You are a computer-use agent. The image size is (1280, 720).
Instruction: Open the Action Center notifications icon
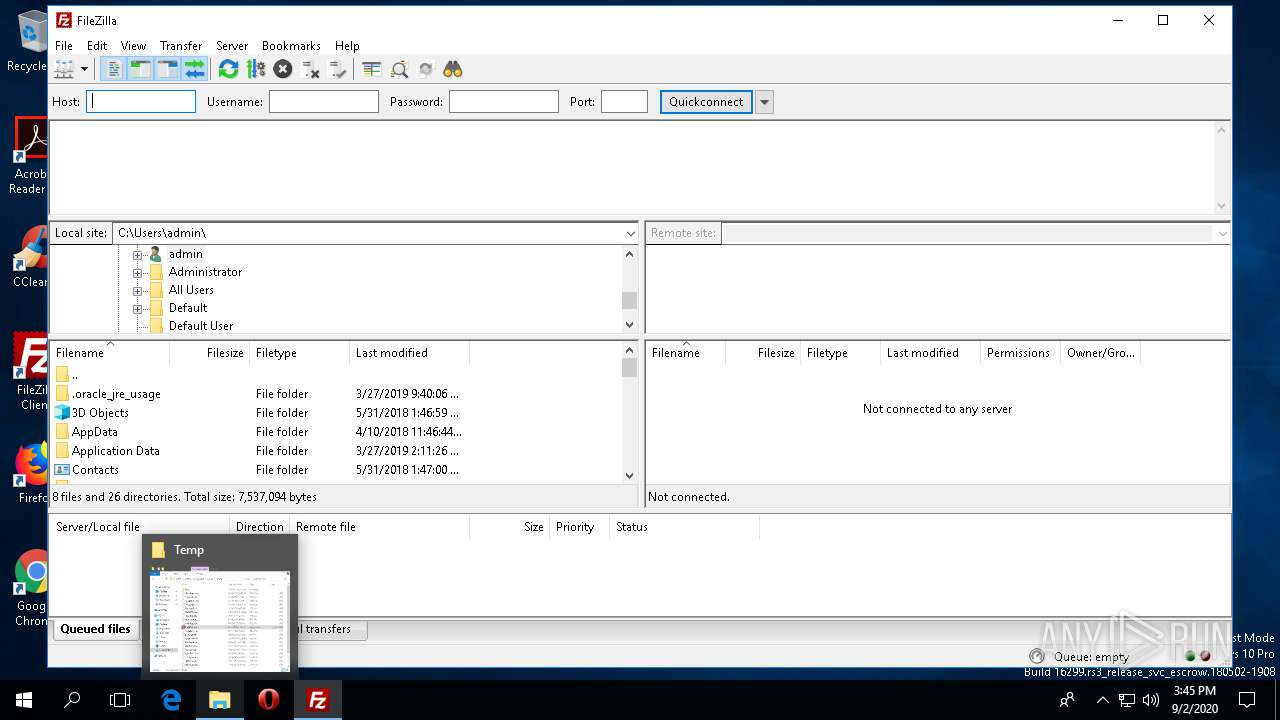pos(1247,700)
